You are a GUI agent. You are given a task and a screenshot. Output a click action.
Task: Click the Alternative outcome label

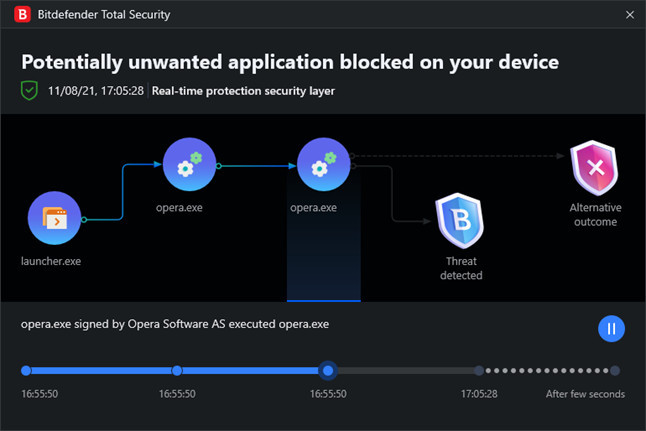click(x=595, y=215)
